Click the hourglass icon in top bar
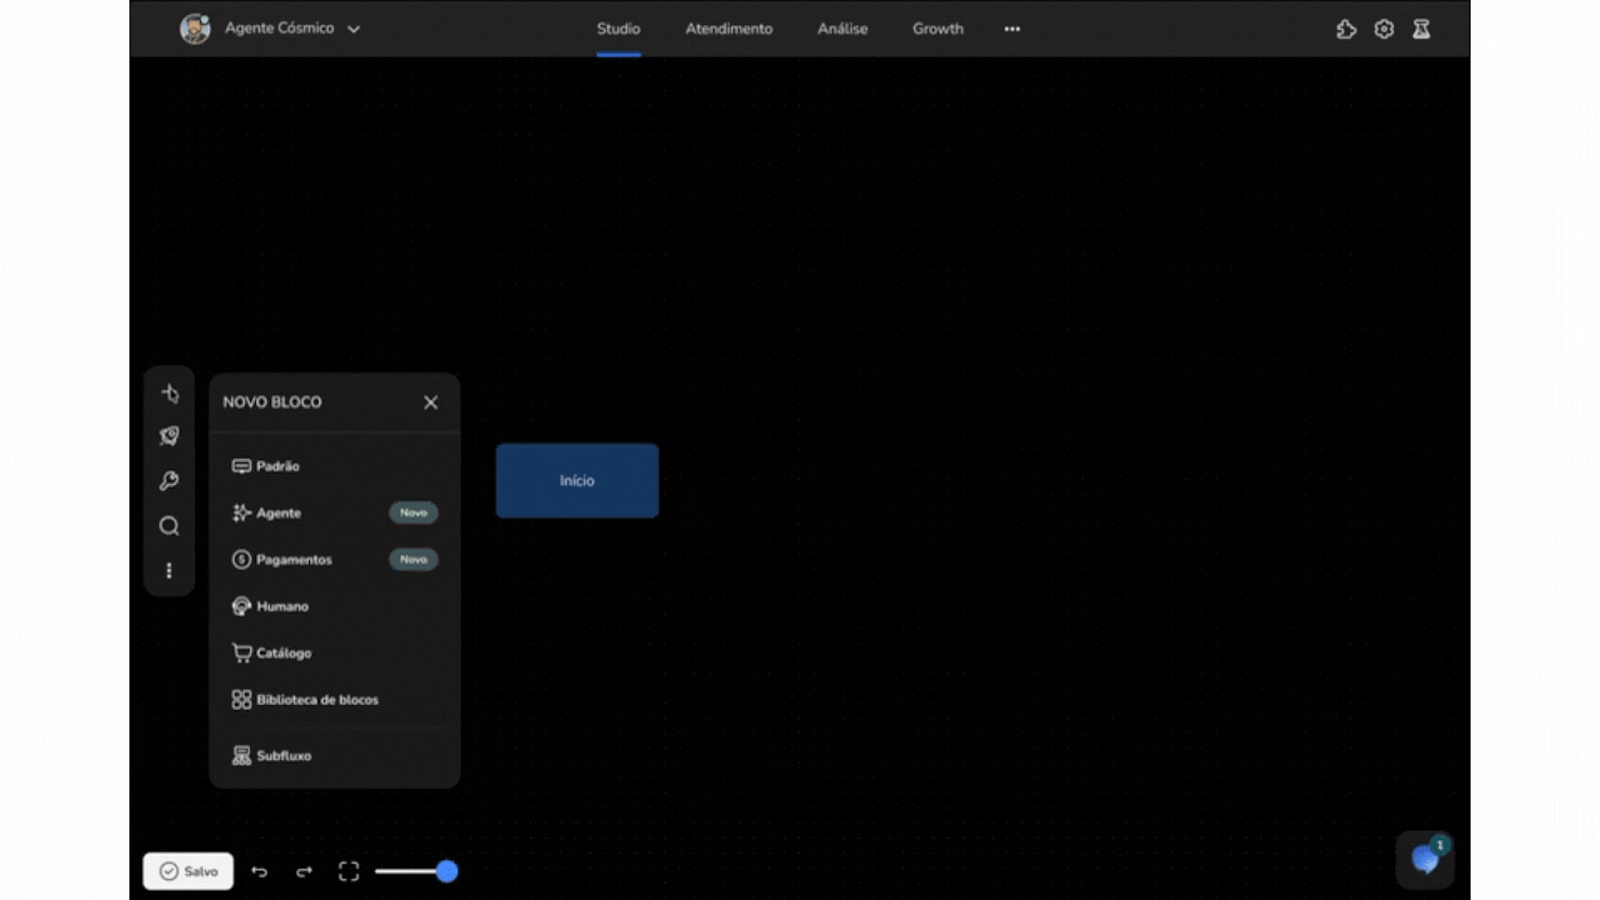 tap(1421, 29)
